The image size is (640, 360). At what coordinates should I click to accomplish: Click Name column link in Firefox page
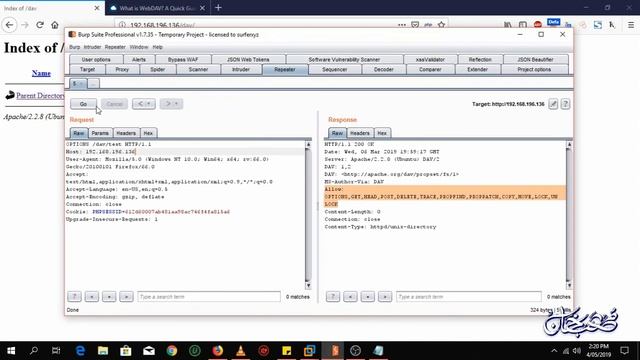(41, 73)
